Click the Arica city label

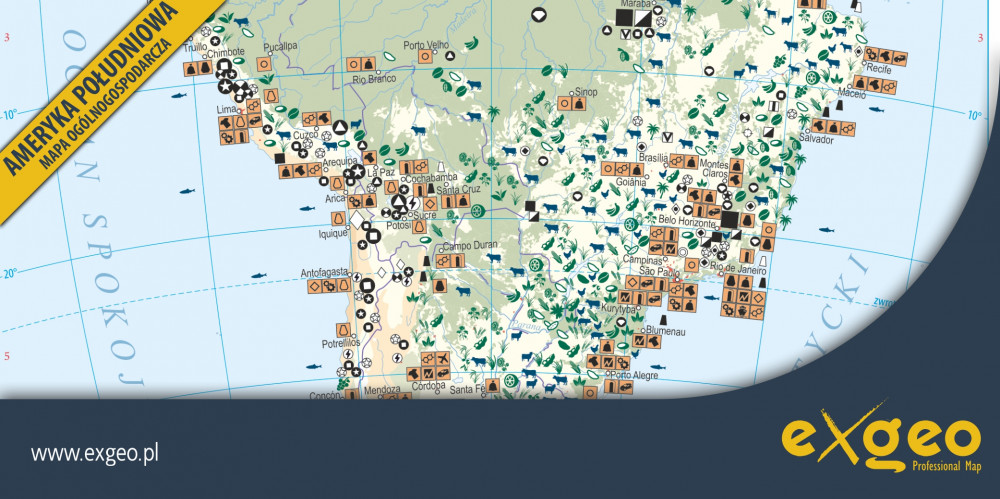334,198
